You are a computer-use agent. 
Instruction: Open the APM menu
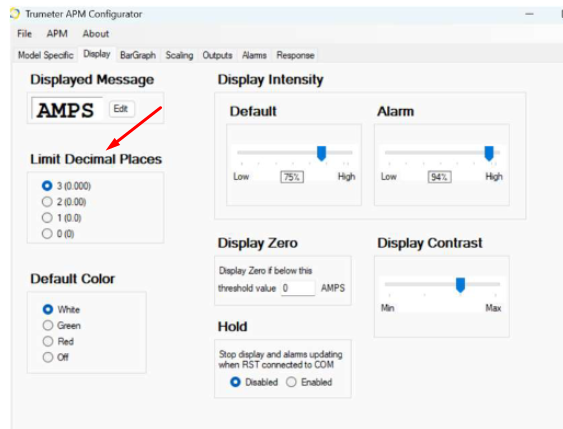click(57, 34)
